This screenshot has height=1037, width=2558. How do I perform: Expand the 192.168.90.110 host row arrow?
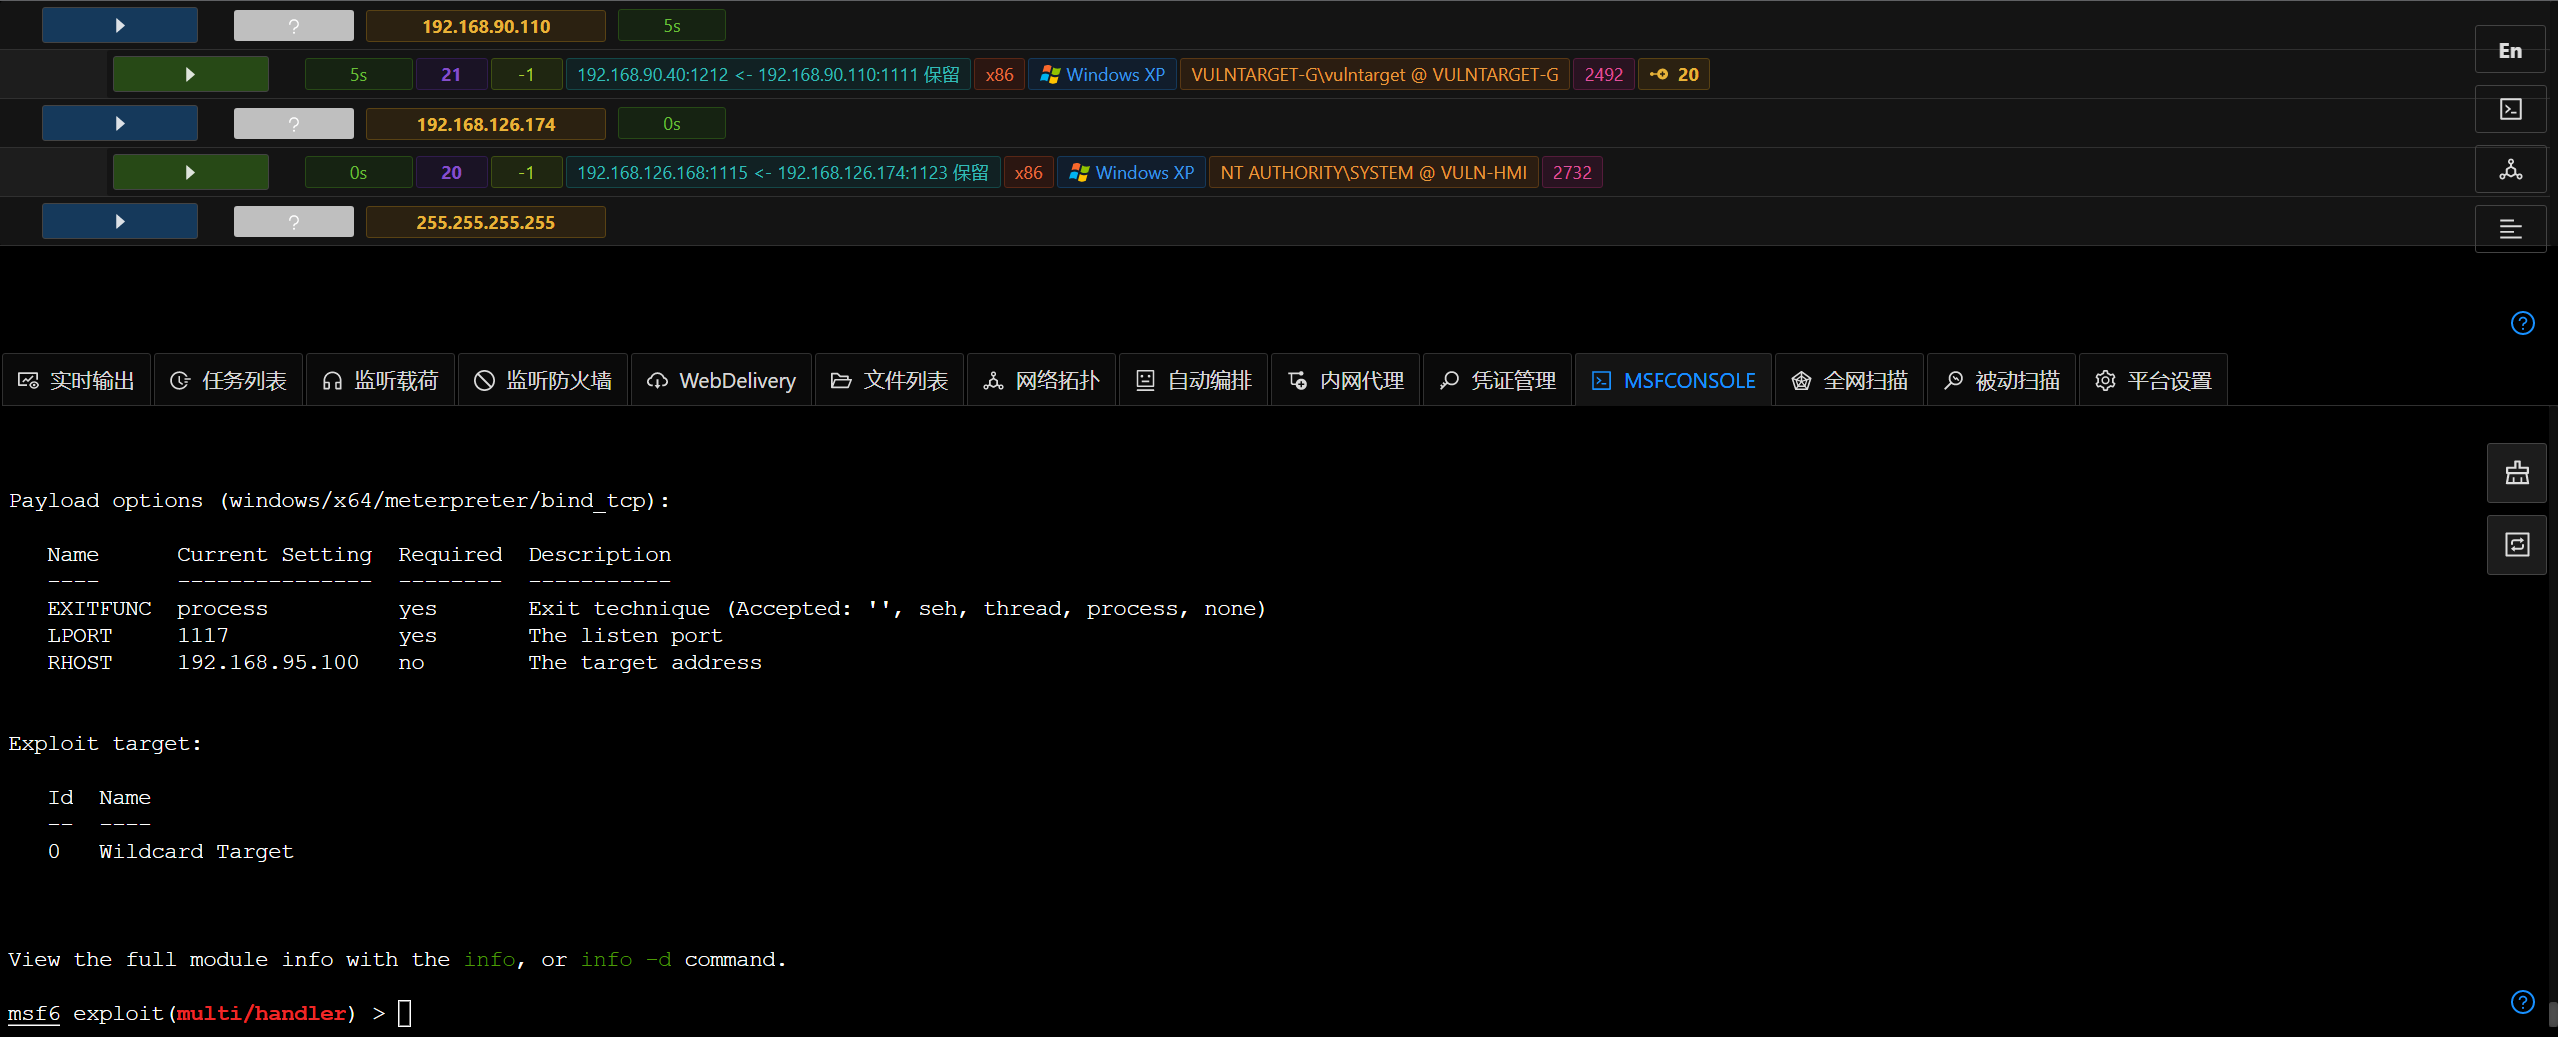tap(120, 26)
